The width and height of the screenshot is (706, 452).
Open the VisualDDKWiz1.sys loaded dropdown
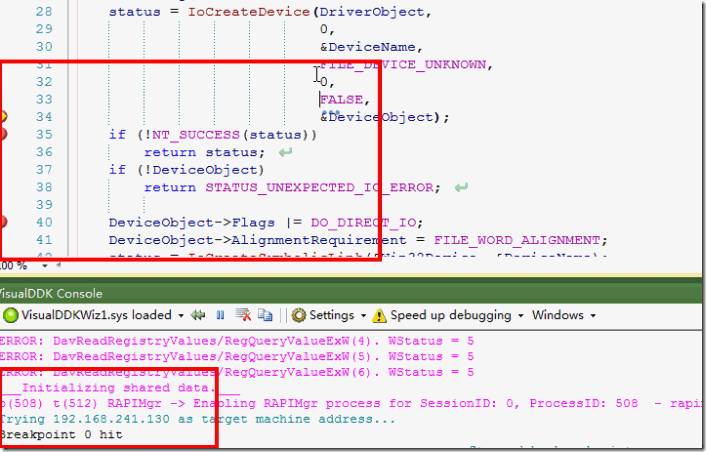tap(179, 315)
